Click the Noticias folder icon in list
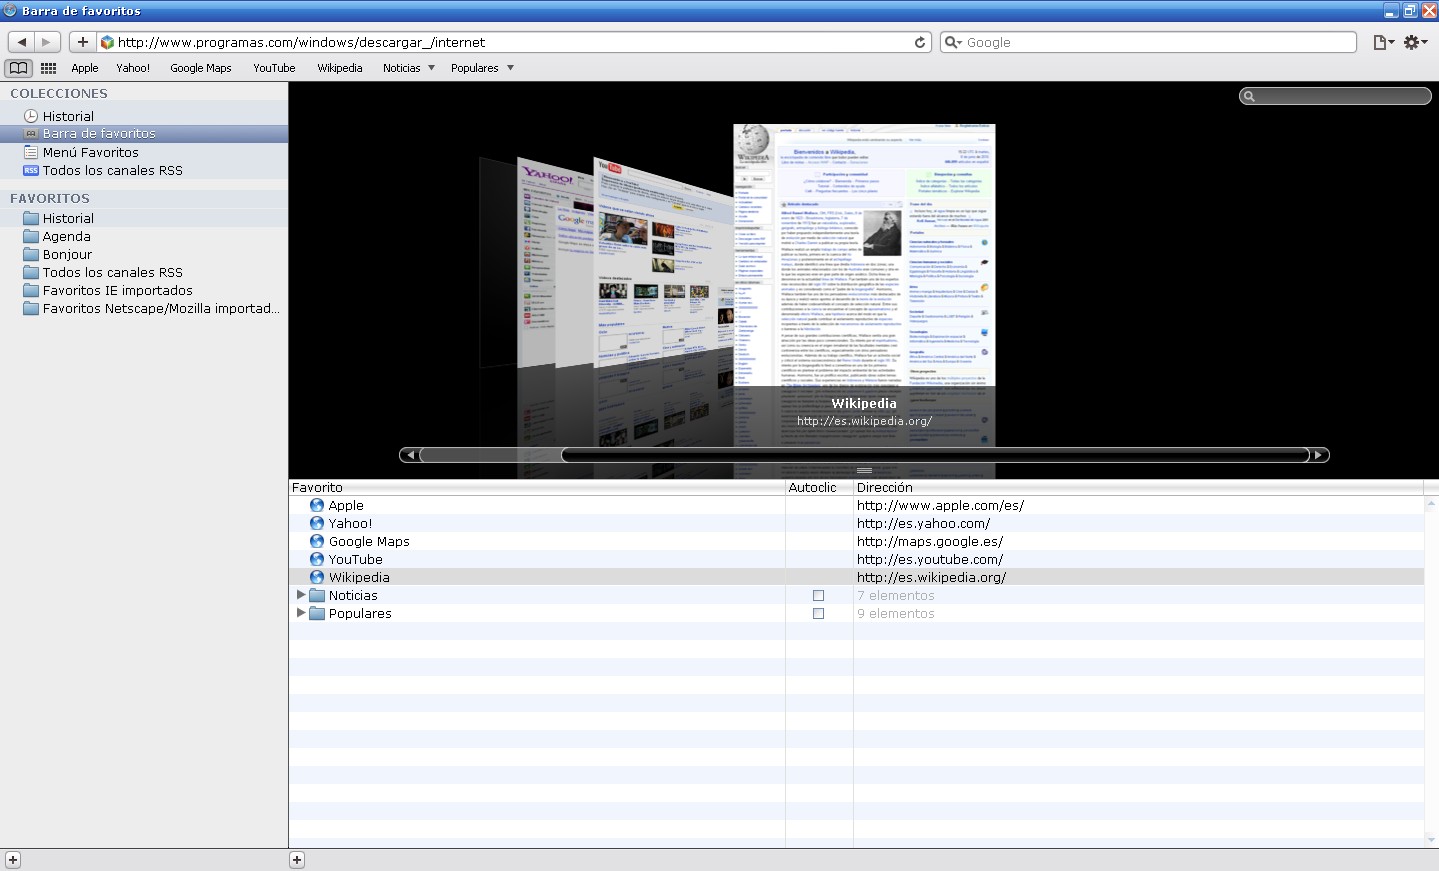Image resolution: width=1439 pixels, height=871 pixels. click(x=317, y=595)
